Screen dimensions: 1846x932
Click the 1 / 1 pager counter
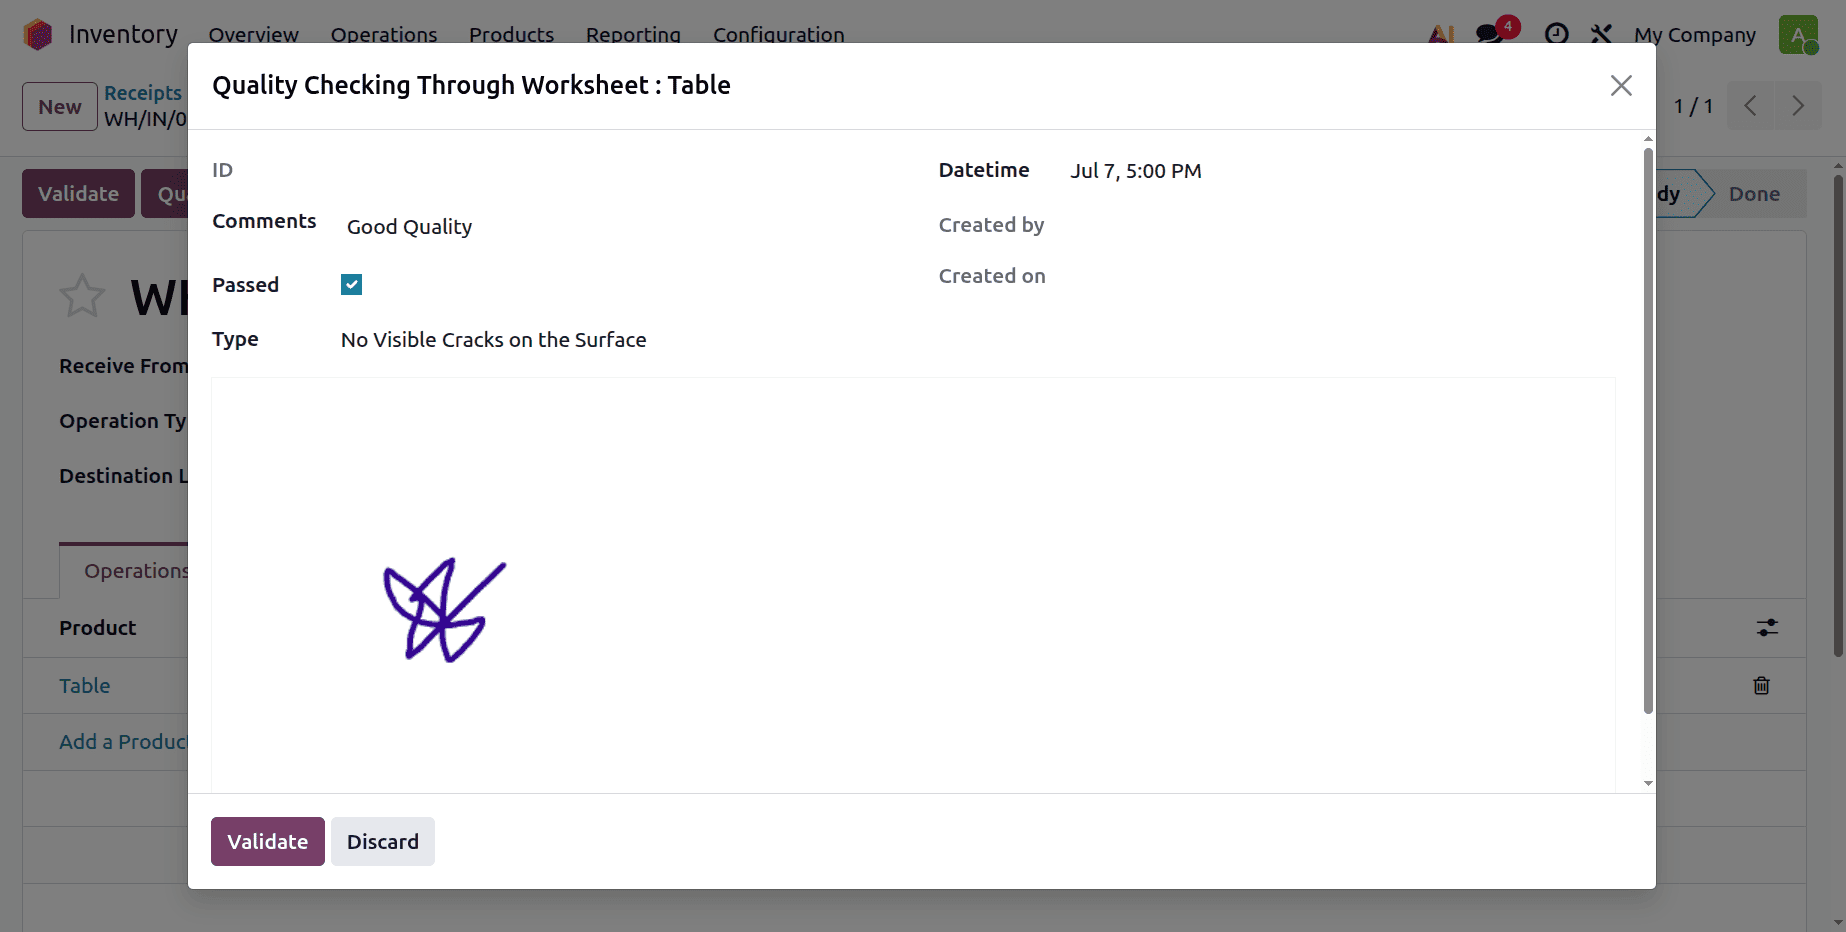pyautogui.click(x=1693, y=107)
